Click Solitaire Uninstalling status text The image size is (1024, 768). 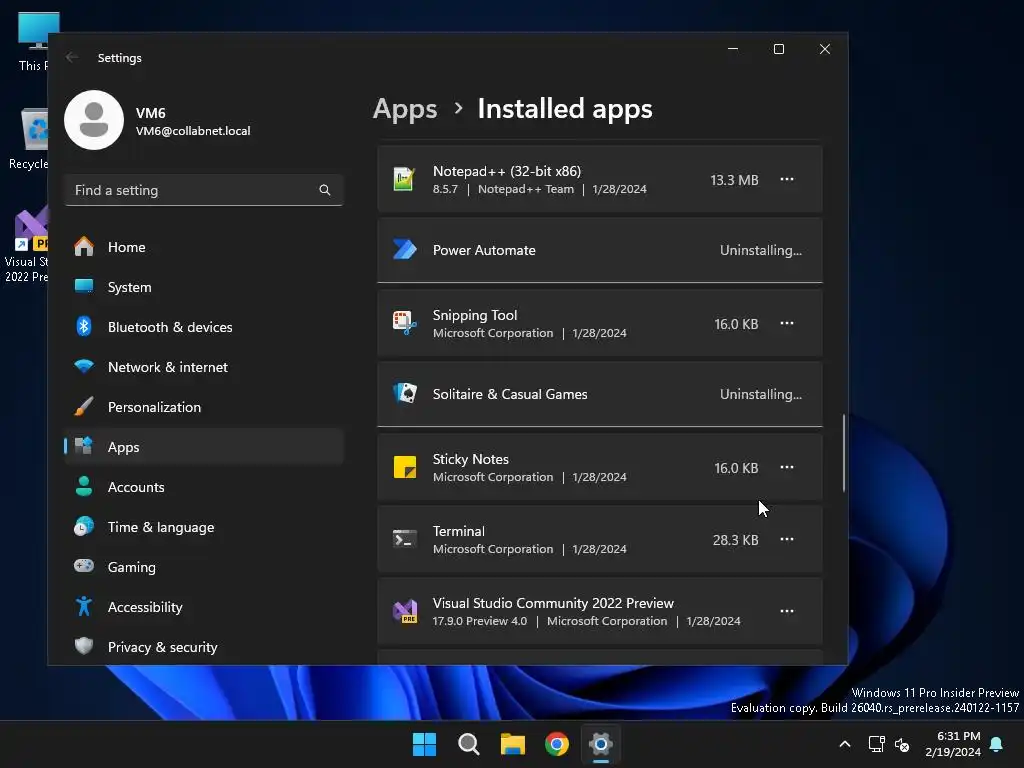tap(761, 394)
